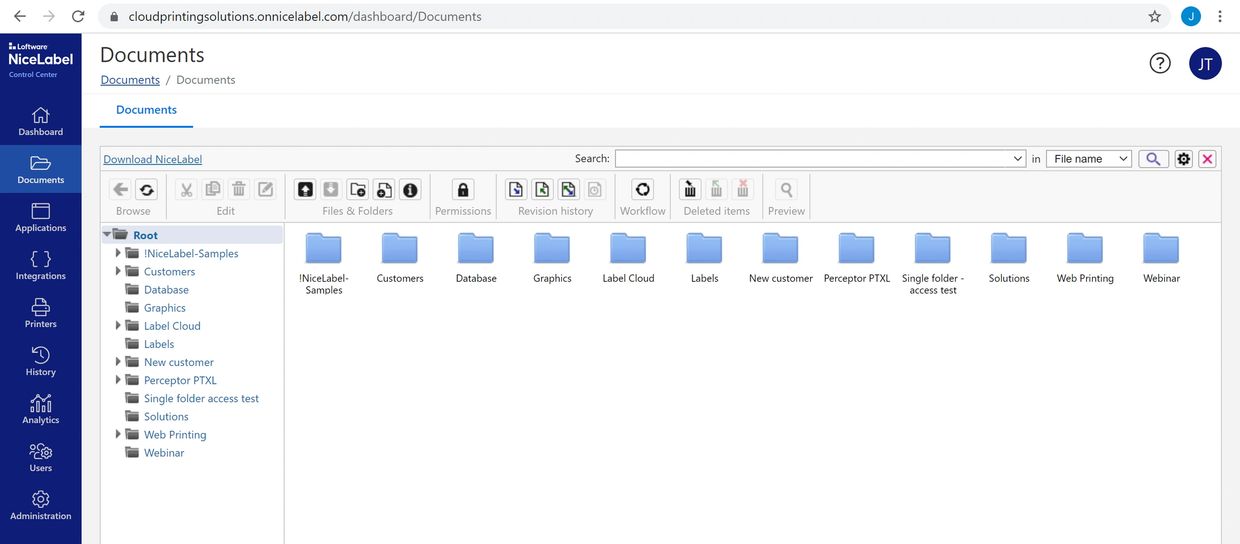Expand the Customers folder in tree
The height and width of the screenshot is (544, 1240).
(118, 271)
